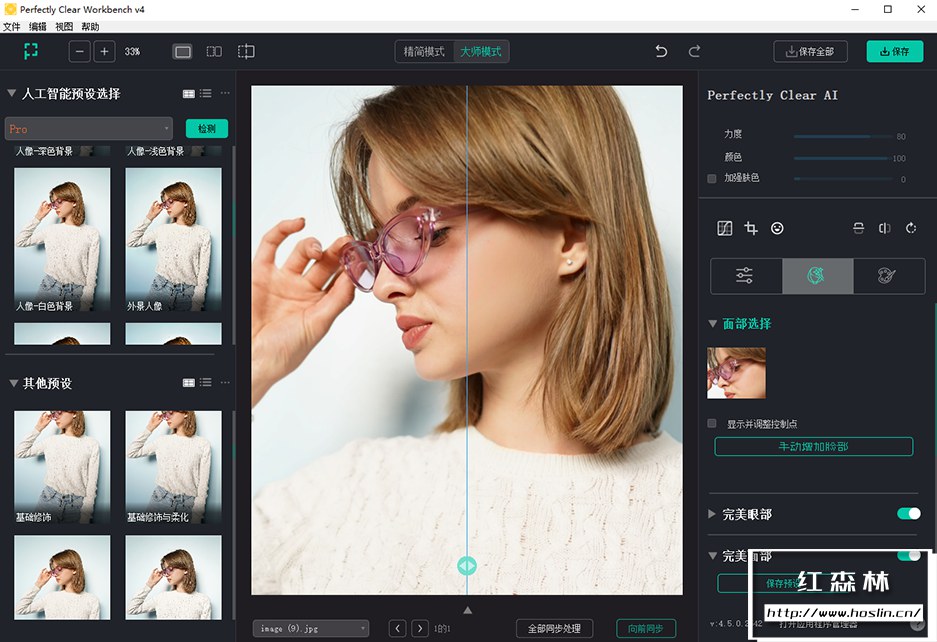Open the Pro preset group dropdown
The height and width of the screenshot is (642, 937).
click(88, 129)
